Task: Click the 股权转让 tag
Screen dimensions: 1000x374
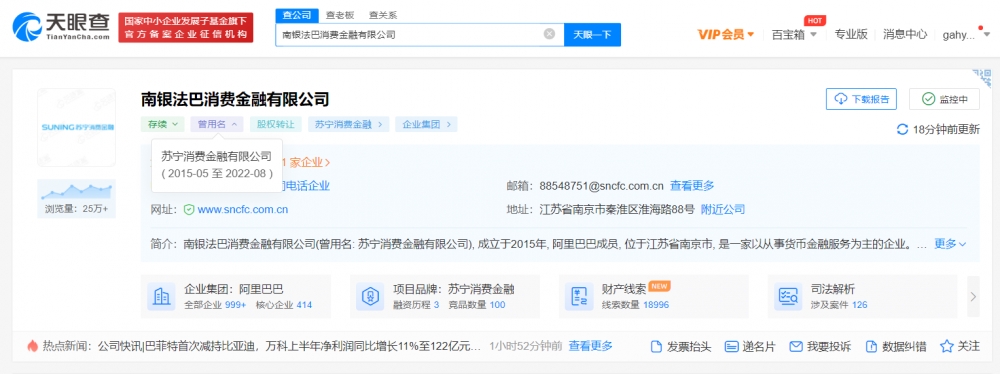Action: click(276, 124)
